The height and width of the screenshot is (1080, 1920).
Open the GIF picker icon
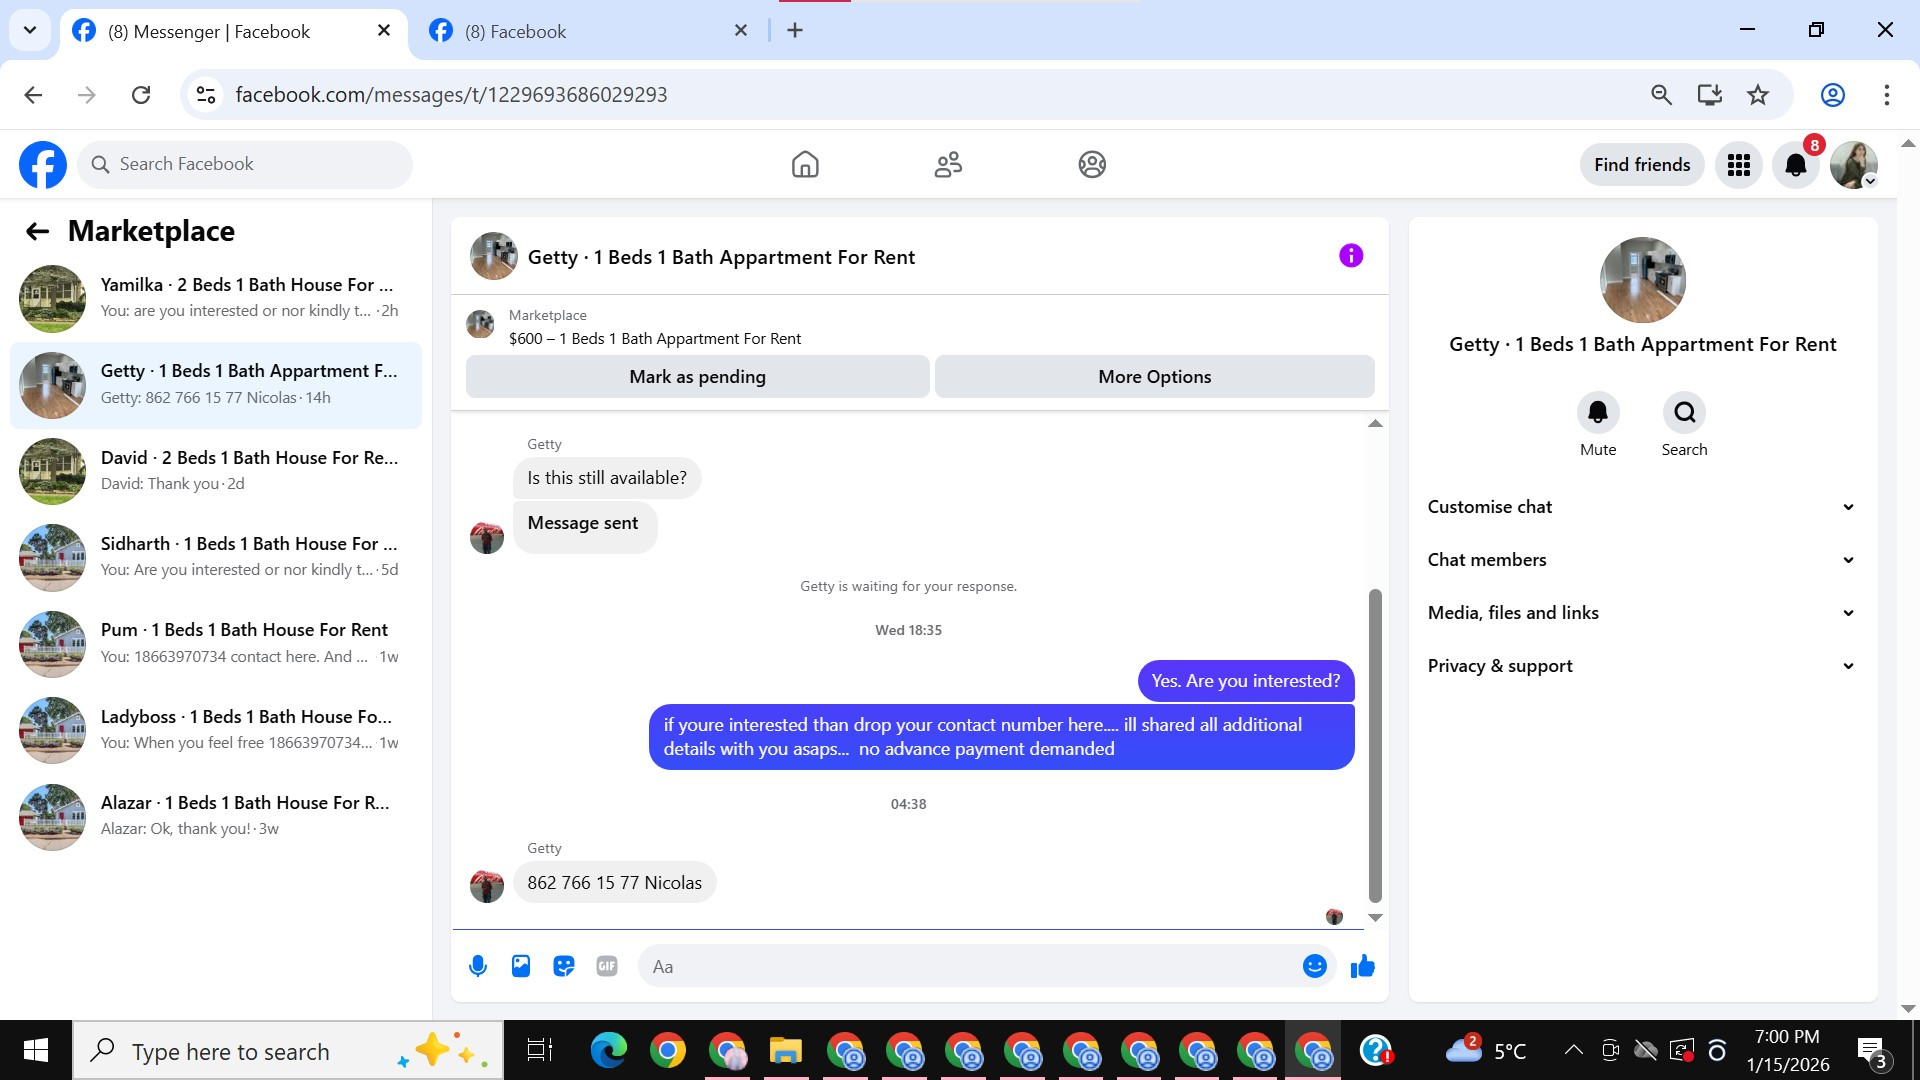pyautogui.click(x=607, y=966)
